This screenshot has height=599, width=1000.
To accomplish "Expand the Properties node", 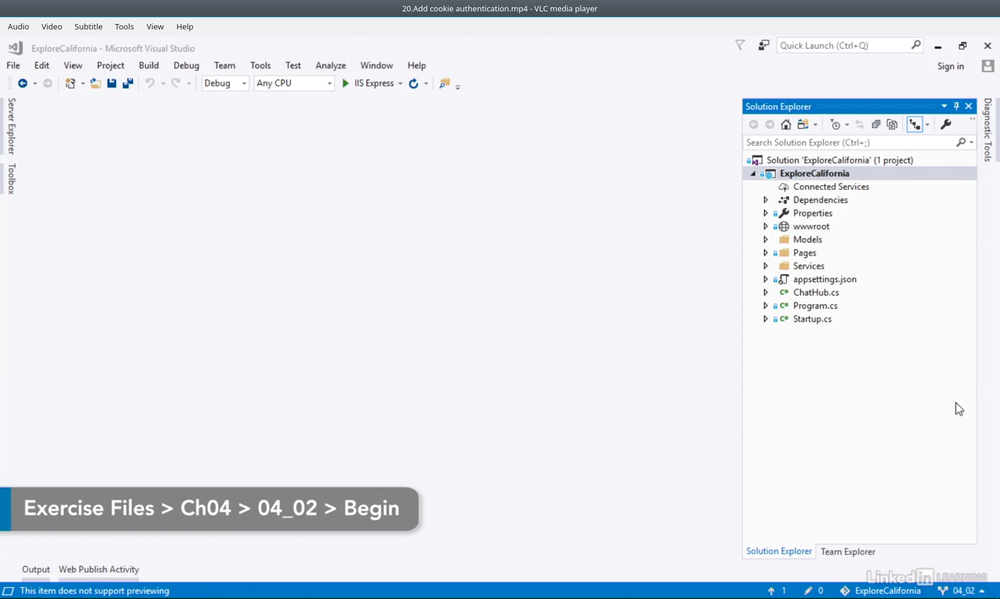I will [766, 213].
